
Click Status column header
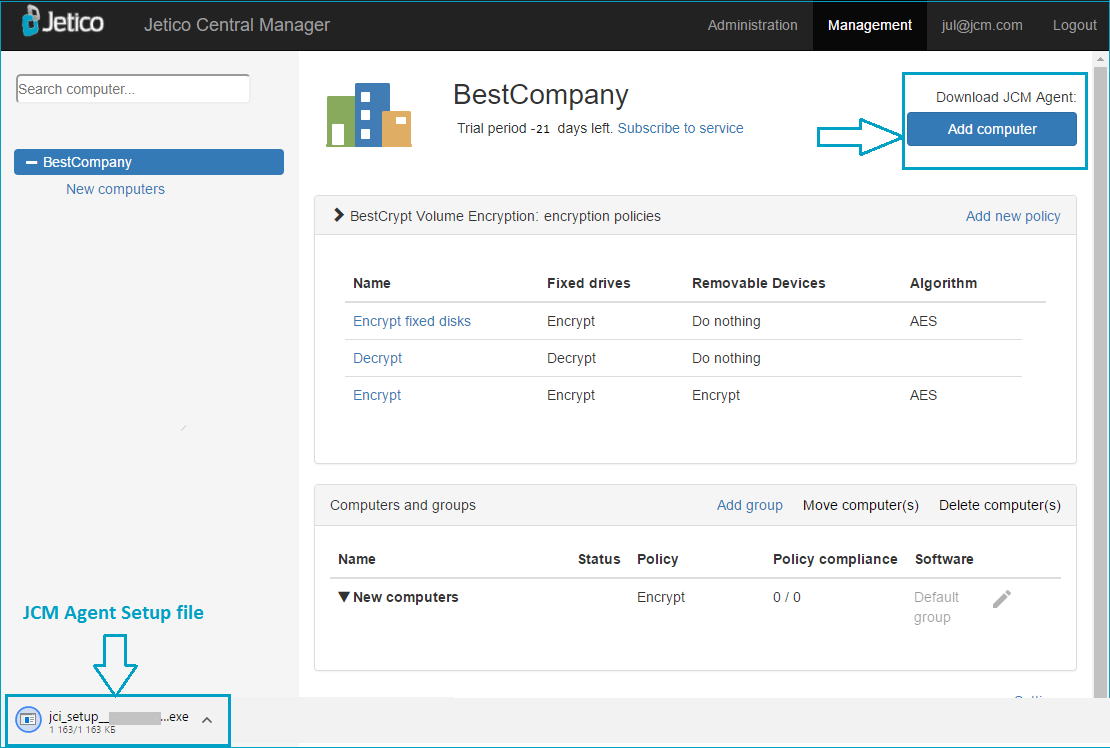(598, 559)
